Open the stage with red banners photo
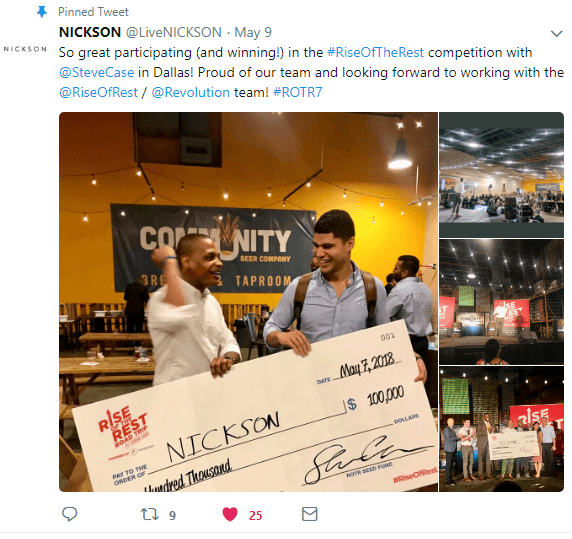 pos(501,302)
